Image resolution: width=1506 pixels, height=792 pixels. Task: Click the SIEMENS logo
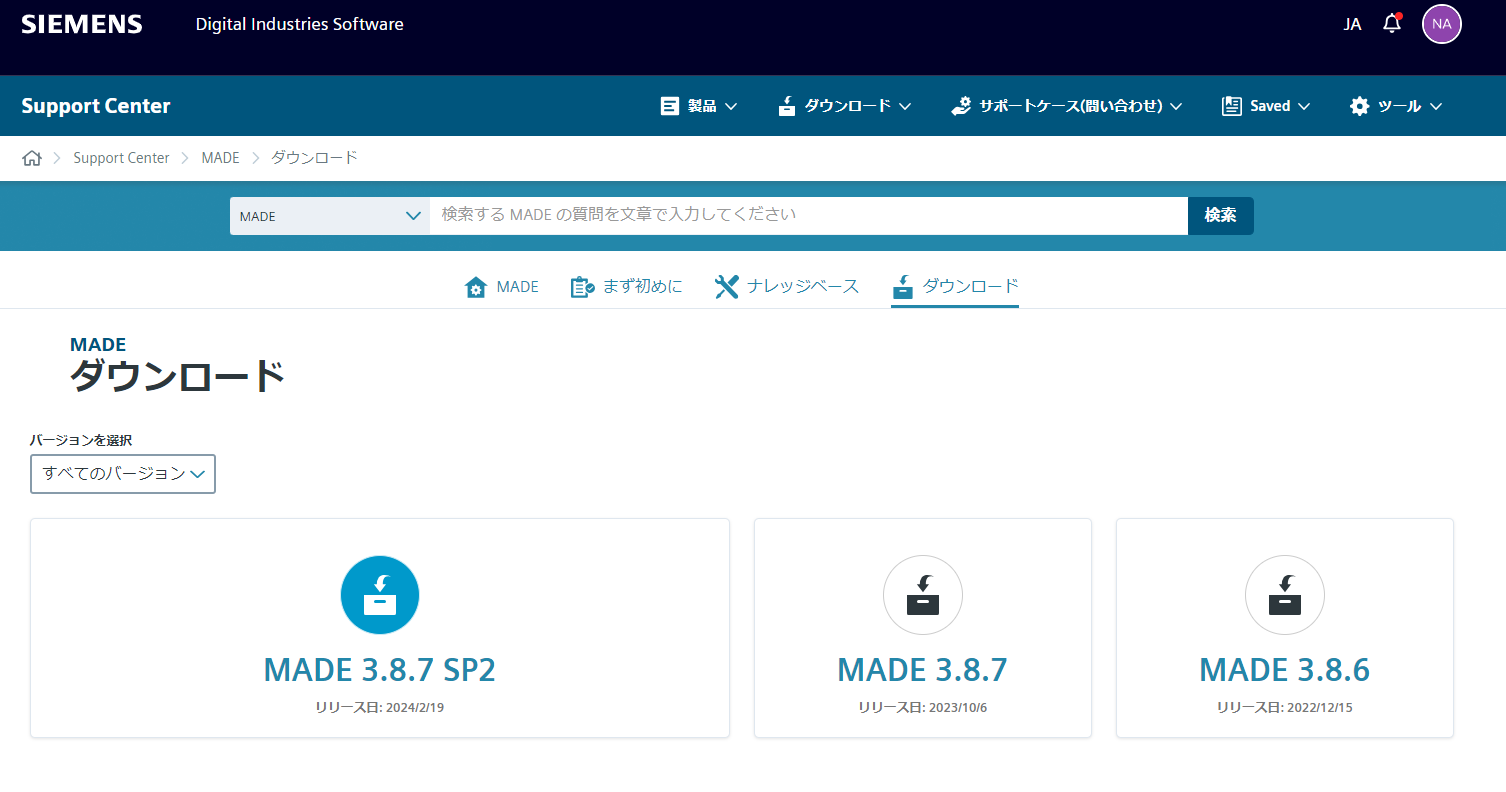82,24
